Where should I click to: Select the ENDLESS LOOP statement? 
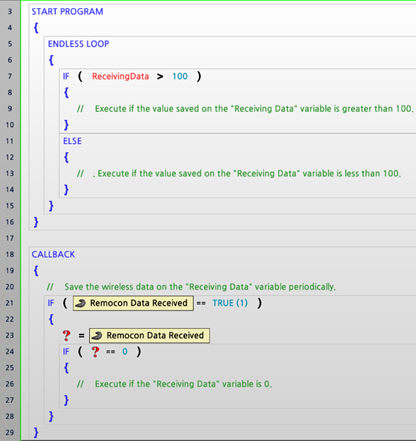[x=78, y=44]
